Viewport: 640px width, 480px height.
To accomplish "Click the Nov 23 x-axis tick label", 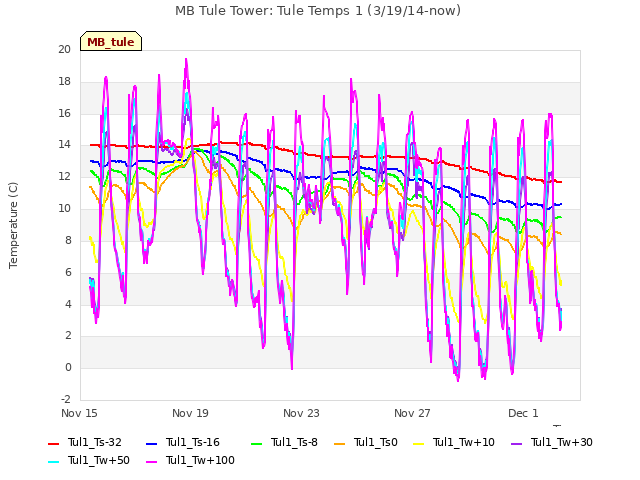I will [301, 413].
